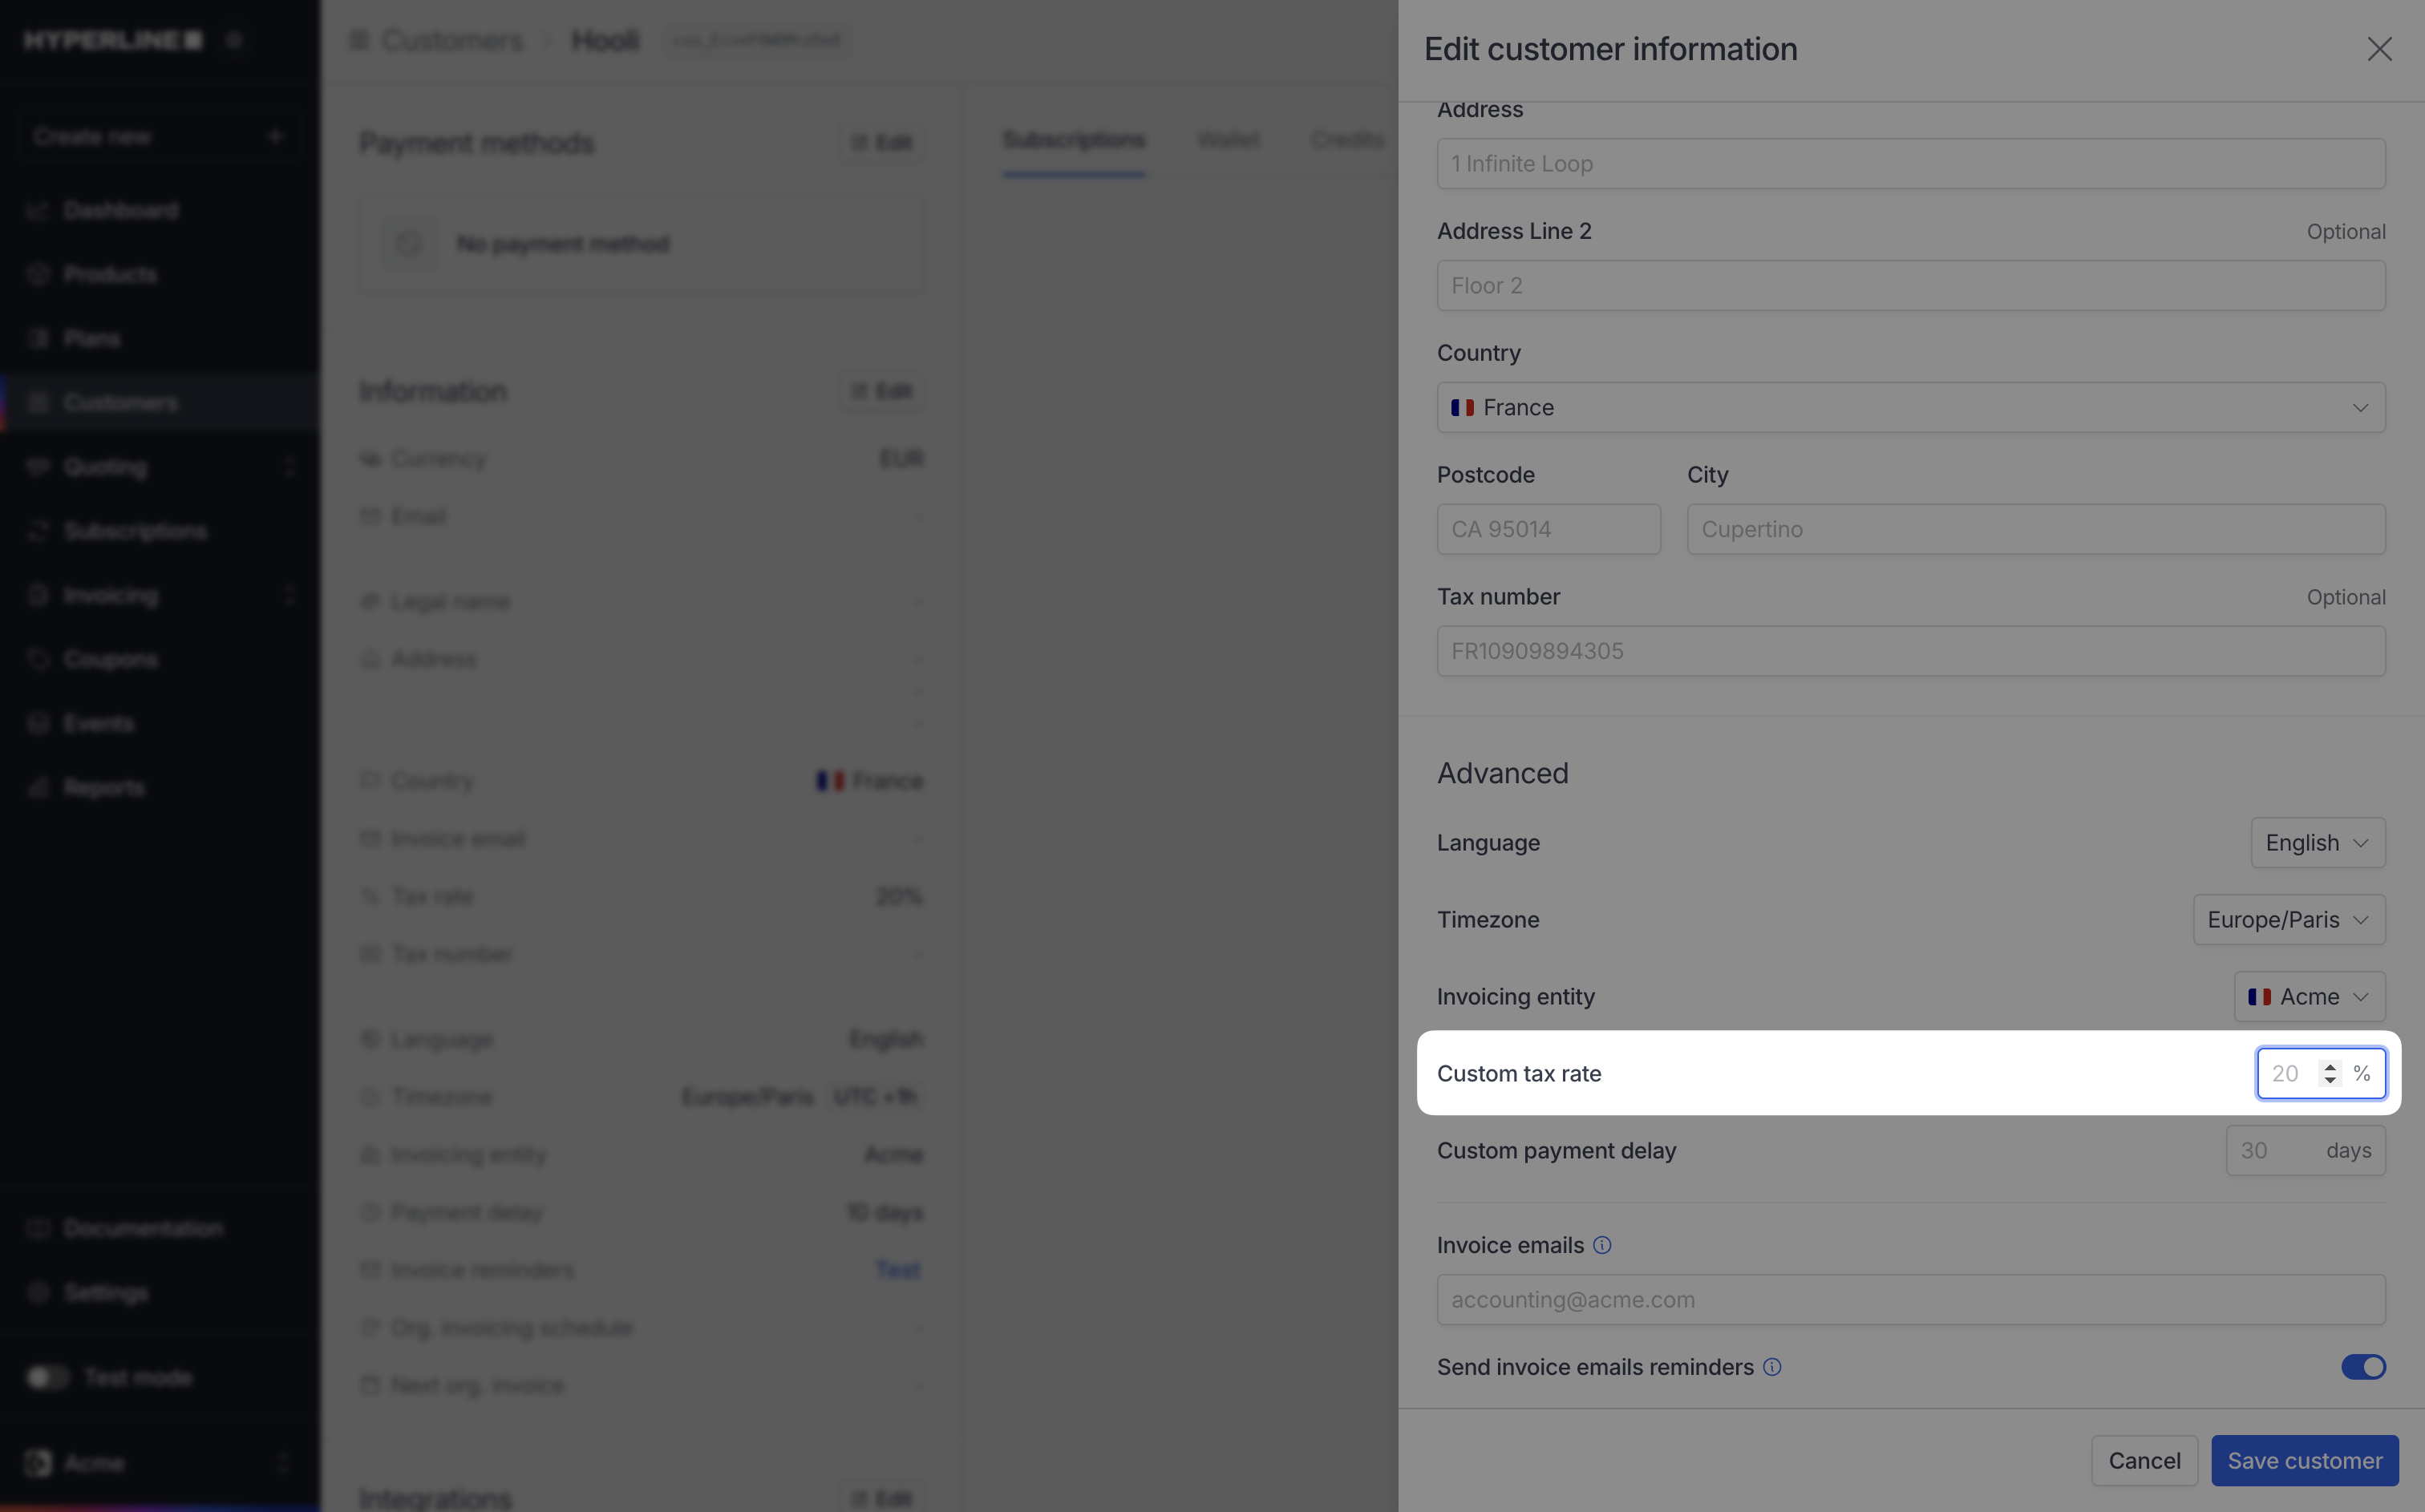Click the Hyperline logo

113,40
